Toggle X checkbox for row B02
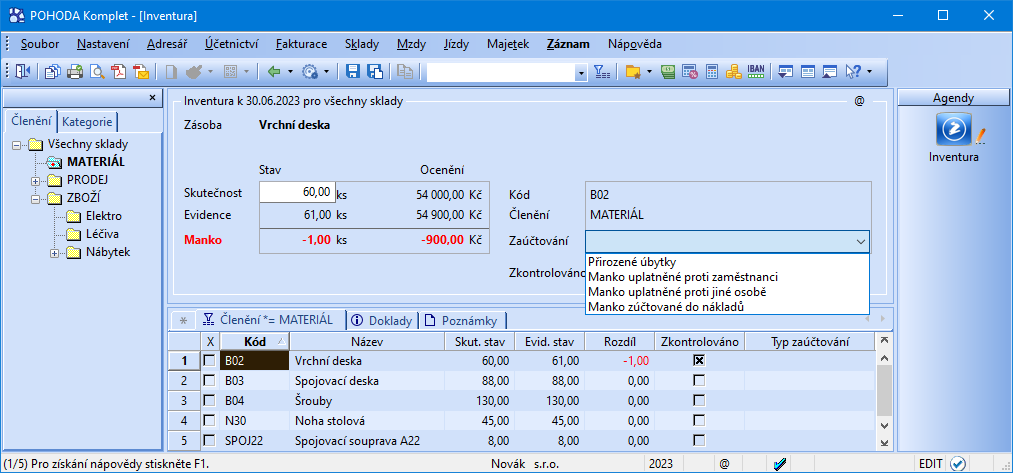 [x=209, y=361]
